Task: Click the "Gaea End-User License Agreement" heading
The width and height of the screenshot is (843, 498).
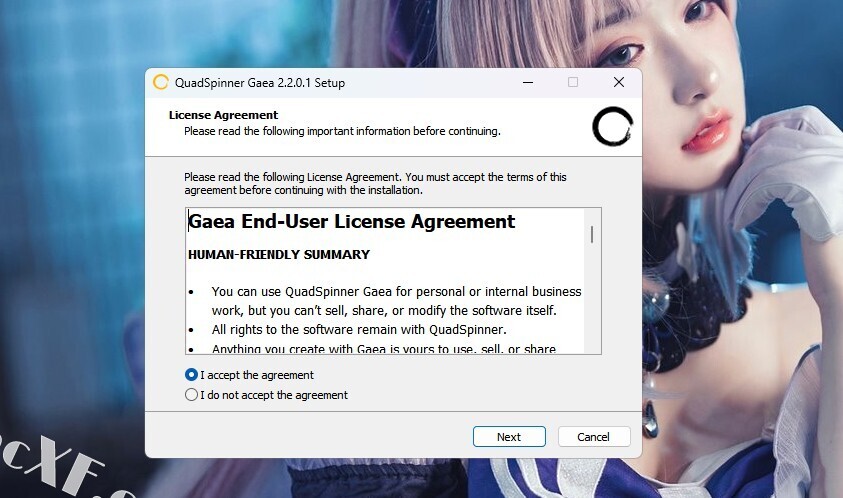Action: click(352, 222)
